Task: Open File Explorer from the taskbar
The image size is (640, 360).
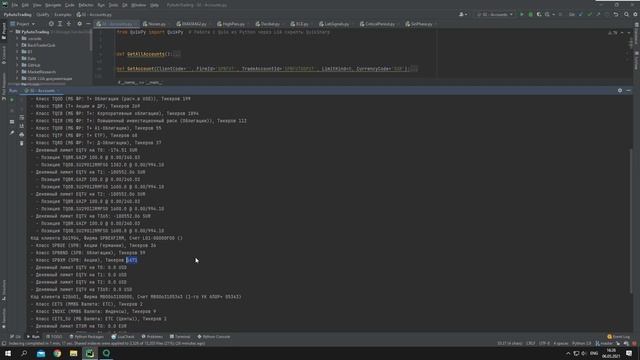Action: click(x=73, y=353)
